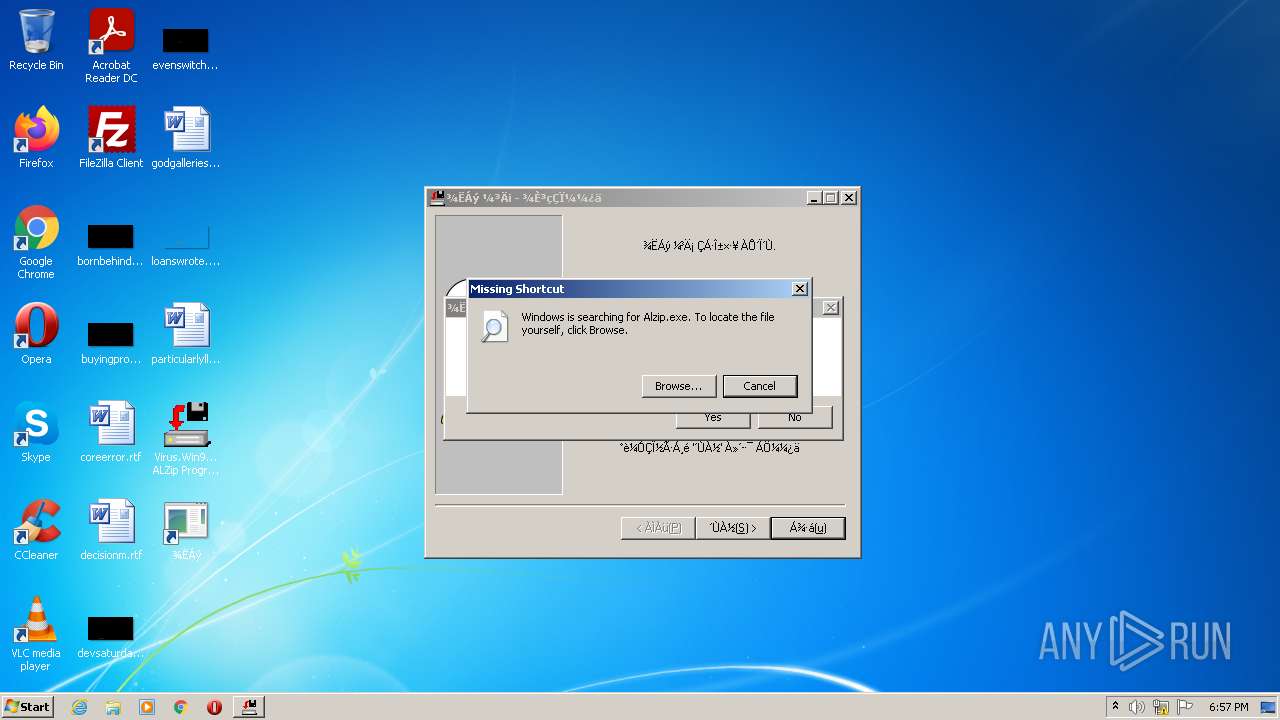Open Firefox desktop shortcut
The width and height of the screenshot is (1280, 720).
click(36, 138)
